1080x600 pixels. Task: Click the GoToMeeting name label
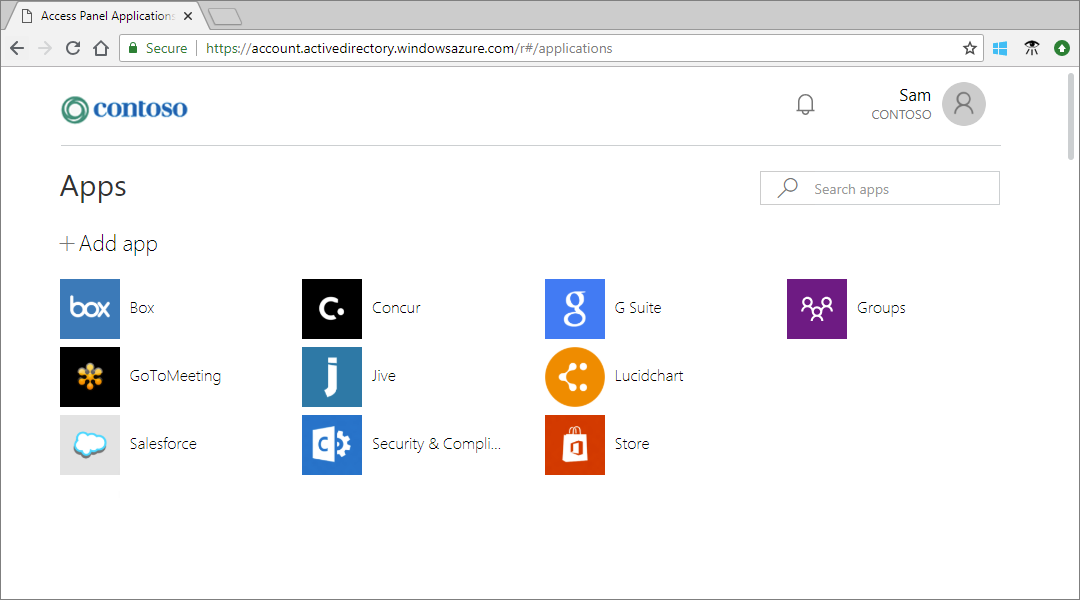(175, 376)
